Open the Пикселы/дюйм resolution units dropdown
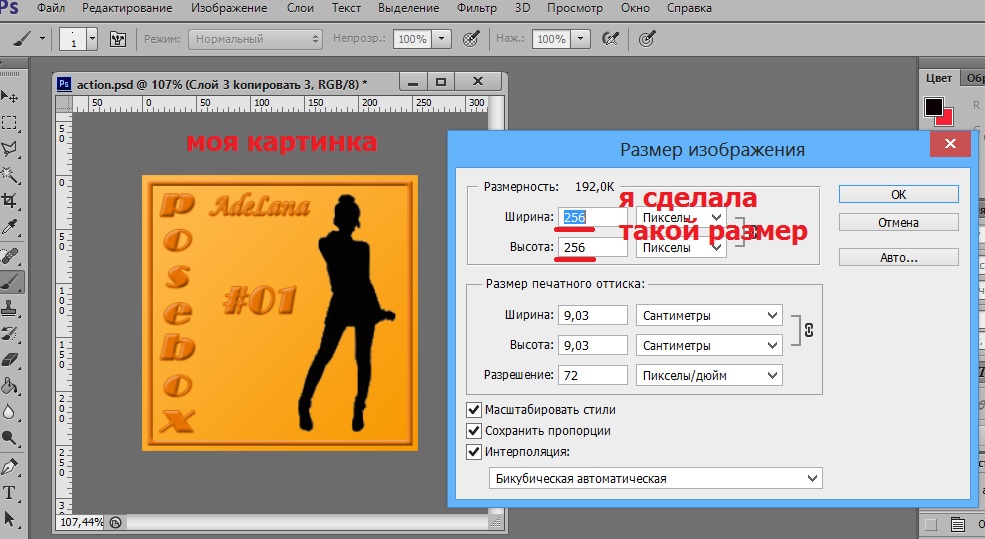The width and height of the screenshot is (985, 539). click(x=708, y=375)
